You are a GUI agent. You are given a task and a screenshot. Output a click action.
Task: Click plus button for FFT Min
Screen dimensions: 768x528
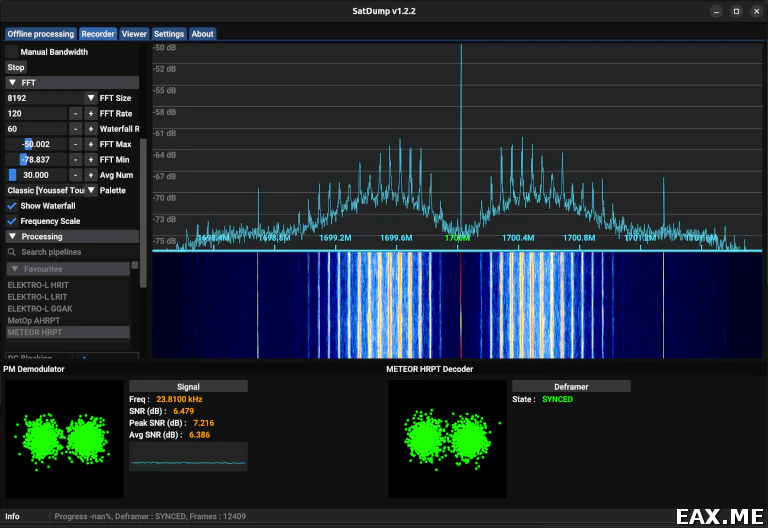coord(91,160)
